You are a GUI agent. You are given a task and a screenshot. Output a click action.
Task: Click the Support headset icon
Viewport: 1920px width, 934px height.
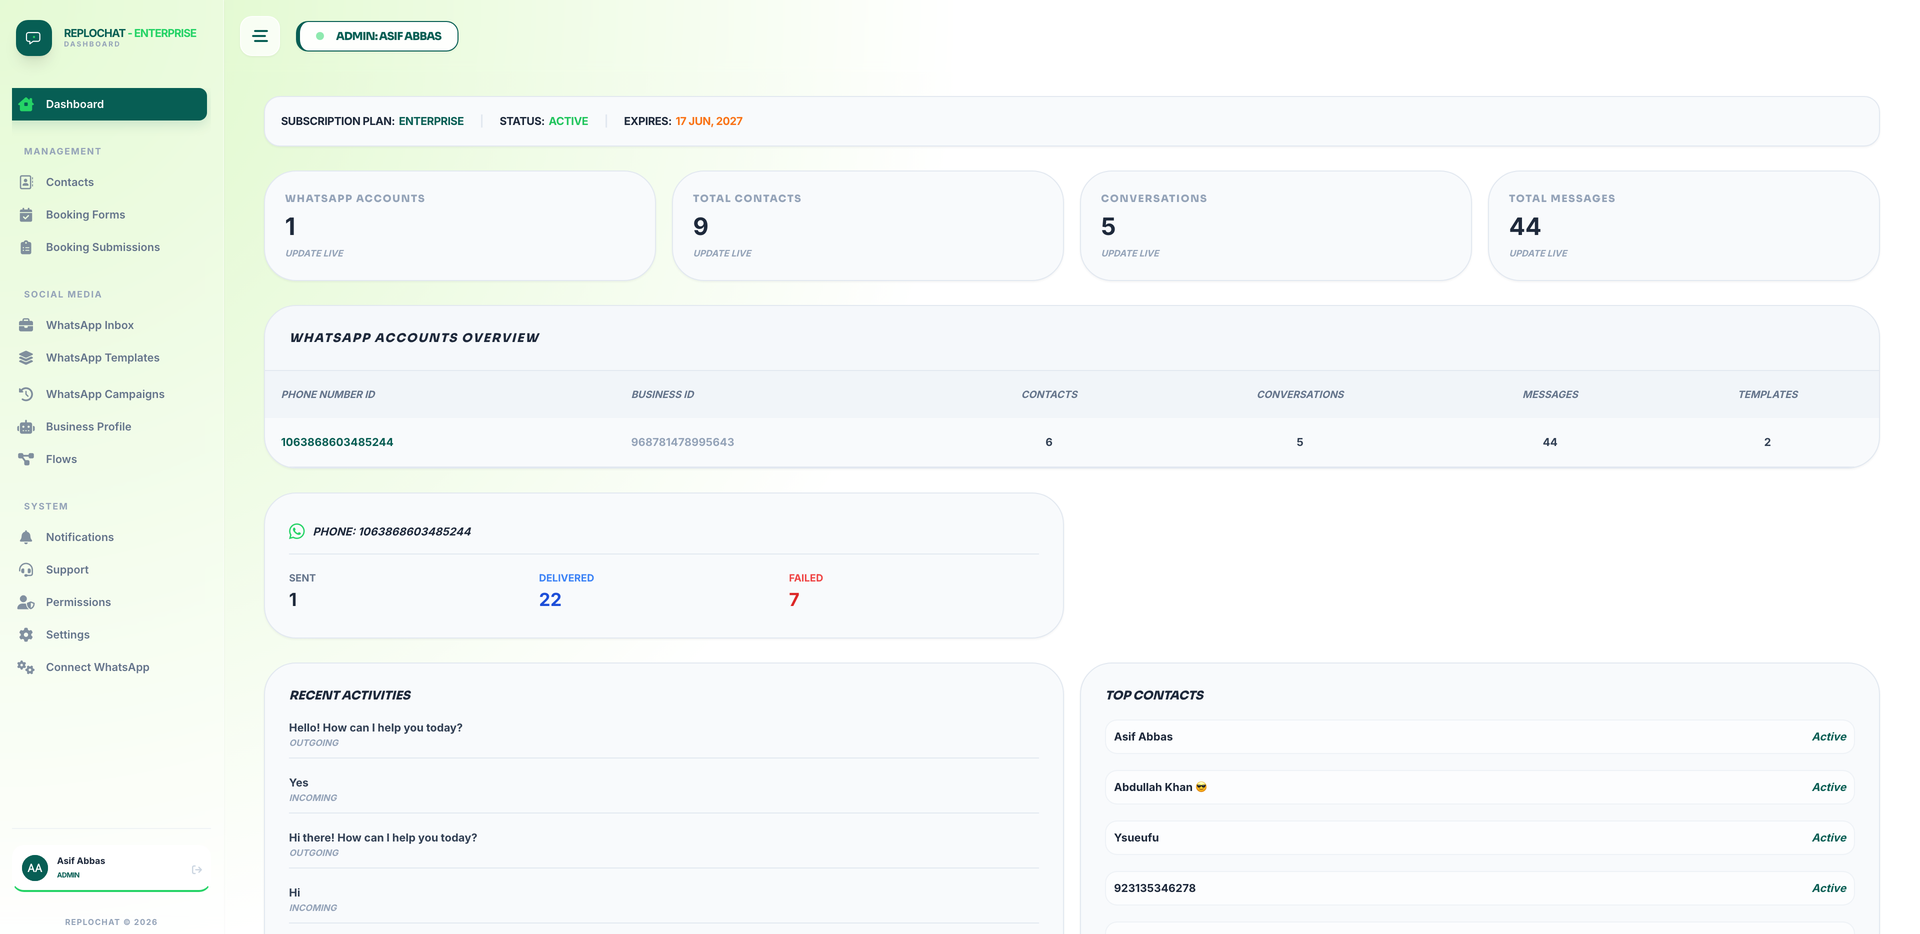coord(26,570)
